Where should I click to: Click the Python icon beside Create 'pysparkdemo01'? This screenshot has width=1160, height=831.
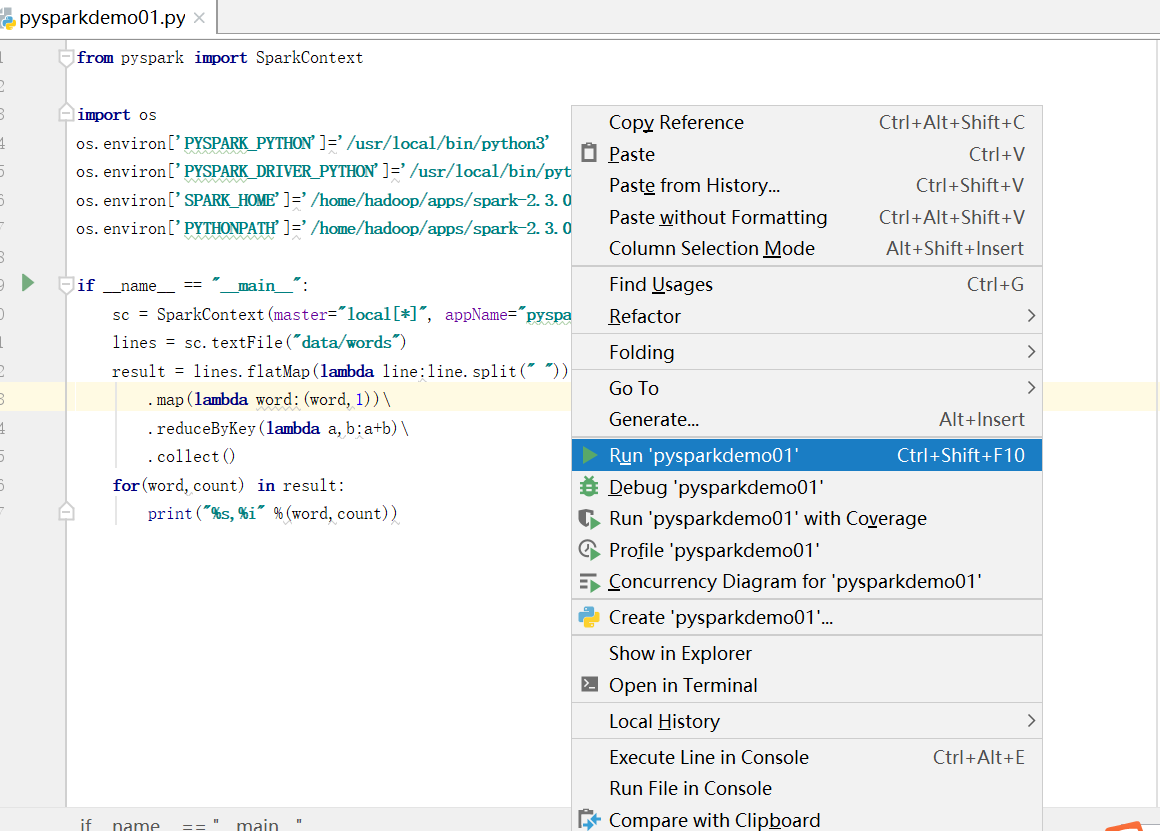point(589,617)
